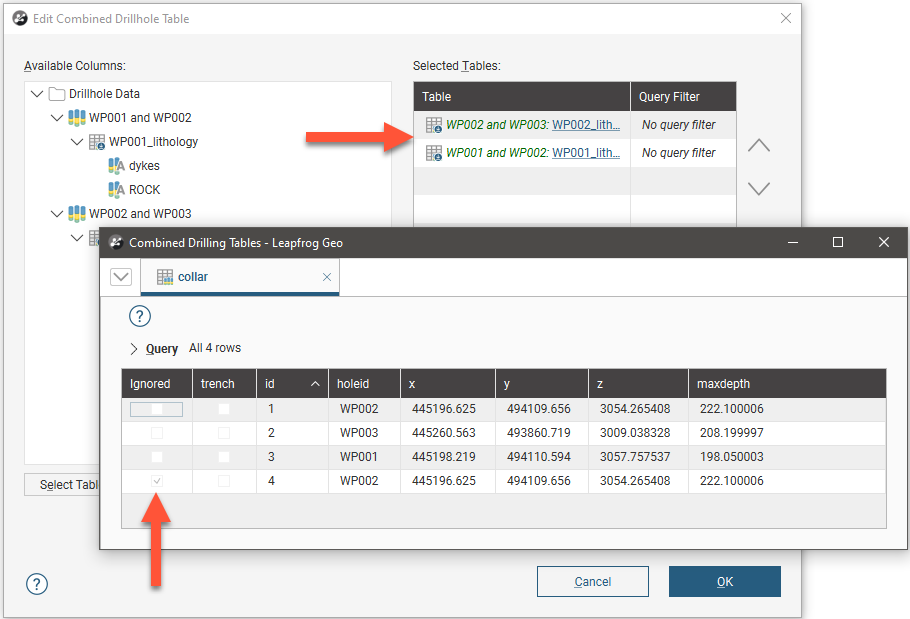Open the WP002_lith link in Selected Tables

click(586, 125)
